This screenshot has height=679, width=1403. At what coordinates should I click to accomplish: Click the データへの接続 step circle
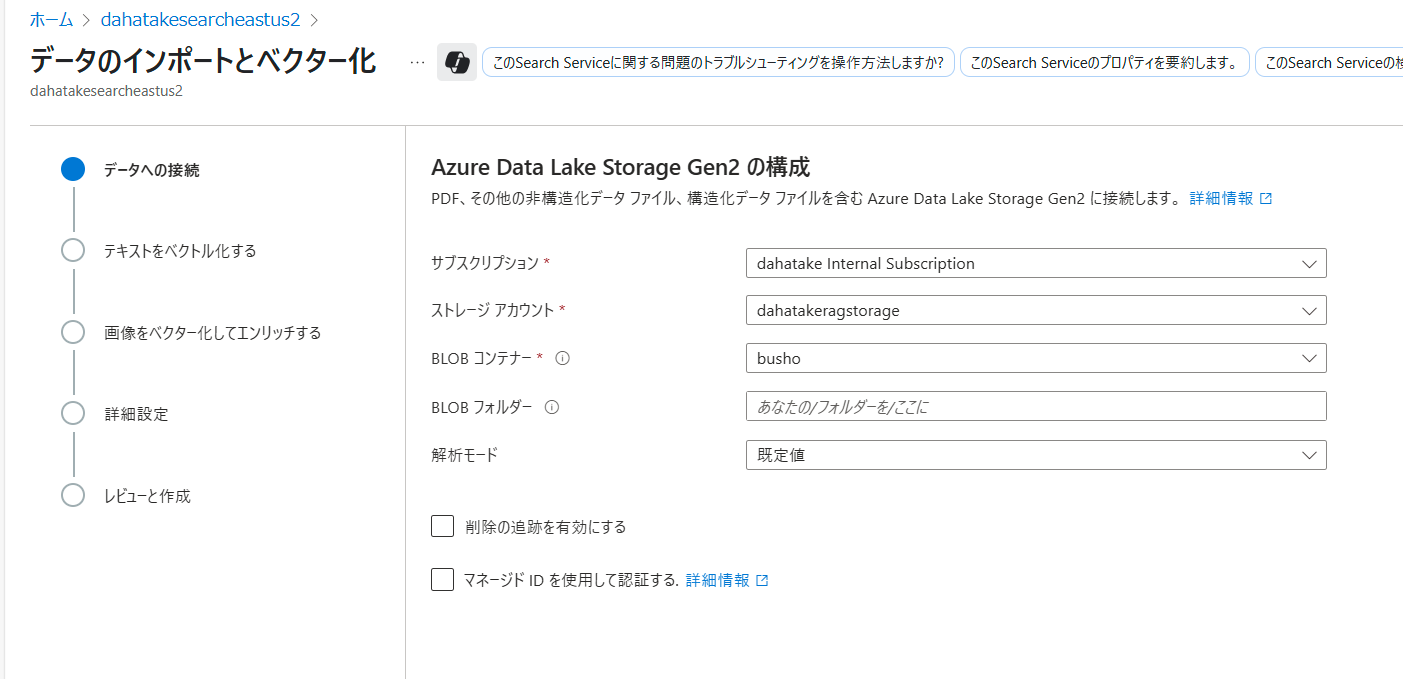(73, 169)
